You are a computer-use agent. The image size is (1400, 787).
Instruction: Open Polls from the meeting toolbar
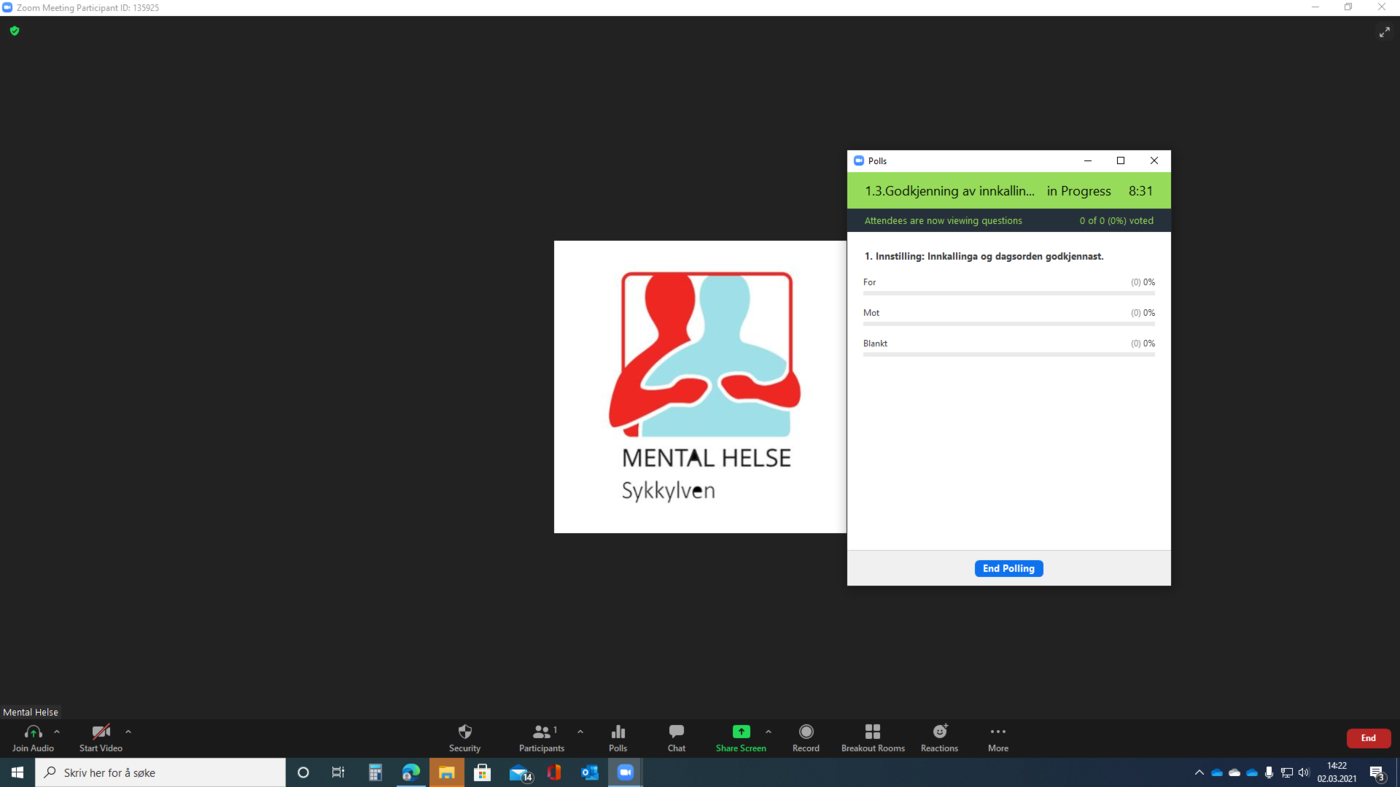click(618, 738)
